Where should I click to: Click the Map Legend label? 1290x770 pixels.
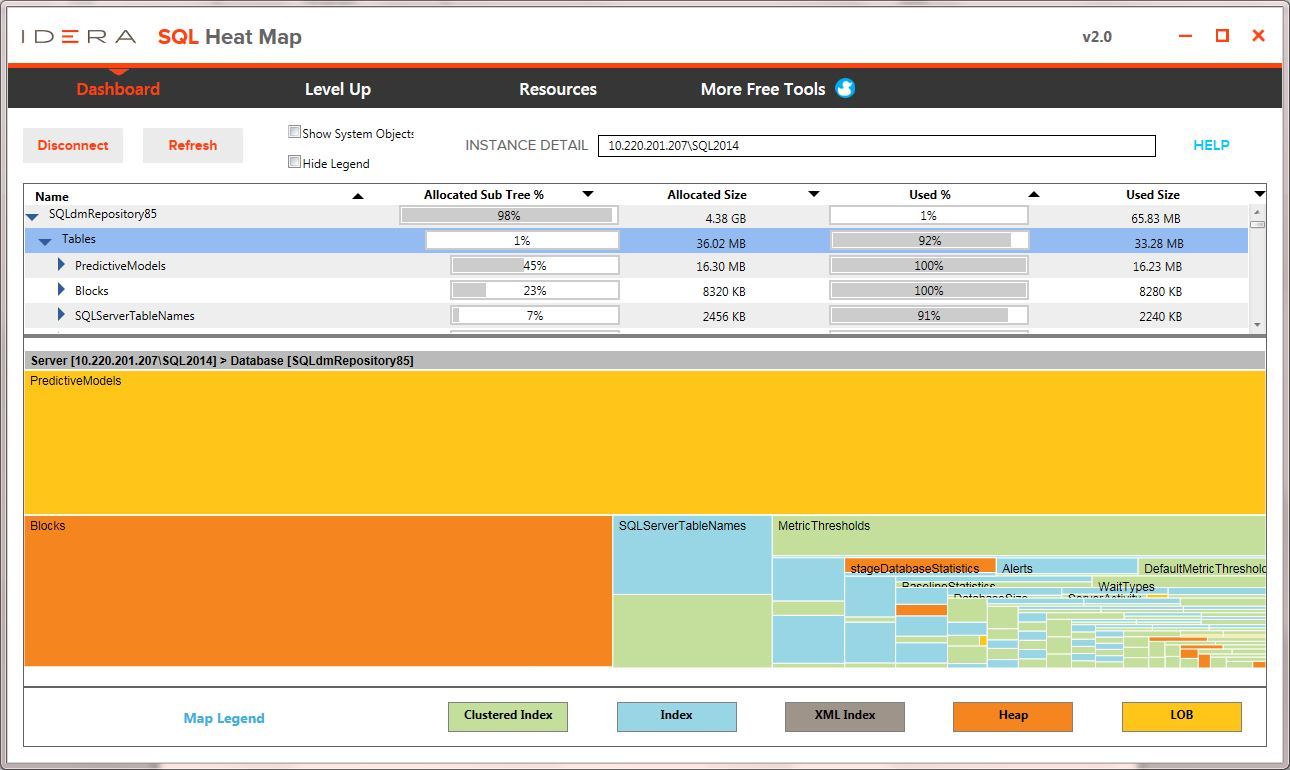[x=224, y=718]
